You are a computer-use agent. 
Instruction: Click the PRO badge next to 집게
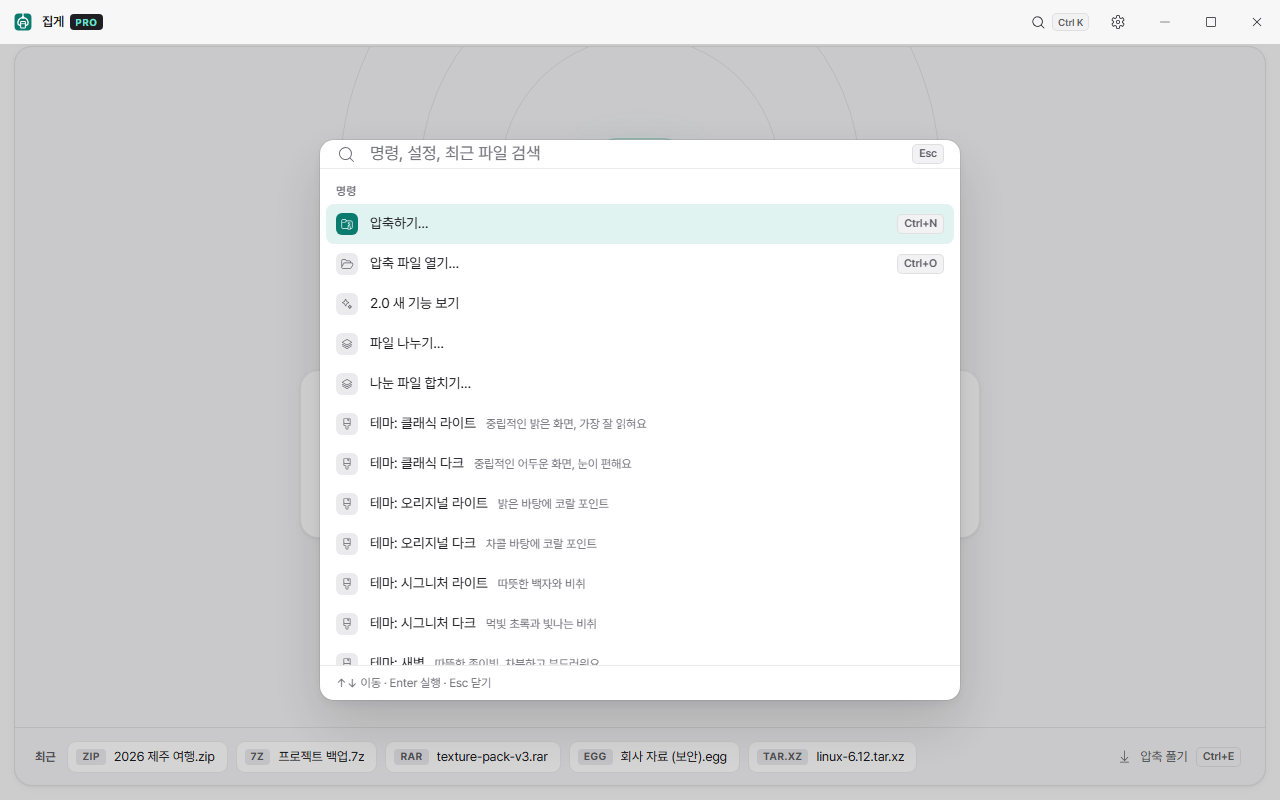point(87,22)
